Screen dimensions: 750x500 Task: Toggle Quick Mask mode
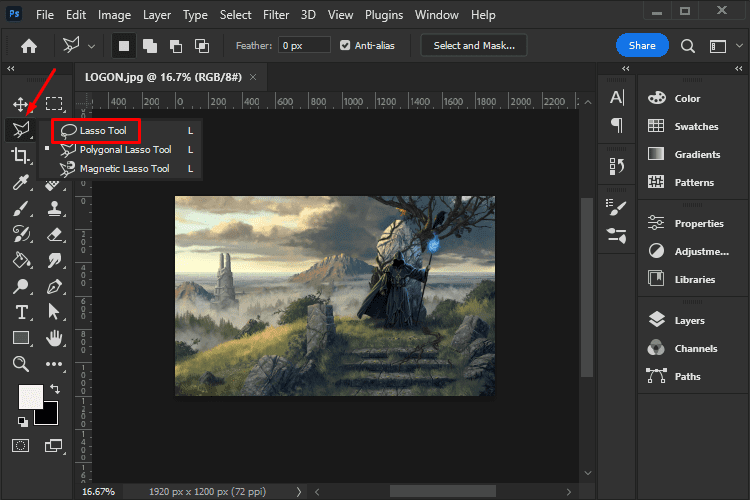click(21, 445)
